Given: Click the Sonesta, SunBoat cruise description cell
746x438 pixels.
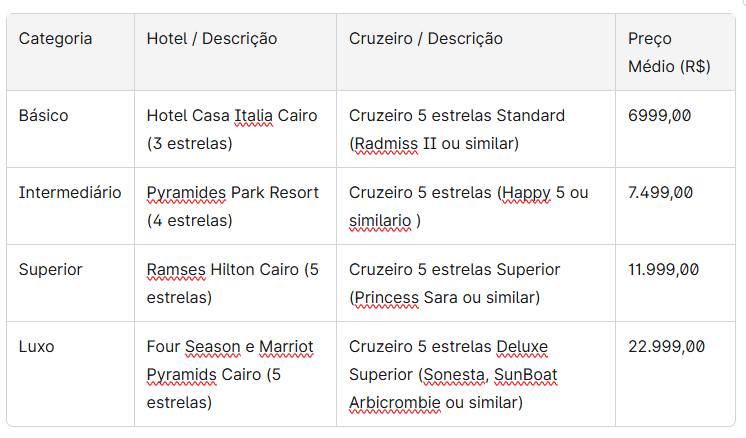Looking at the screenshot, I should (x=453, y=375).
